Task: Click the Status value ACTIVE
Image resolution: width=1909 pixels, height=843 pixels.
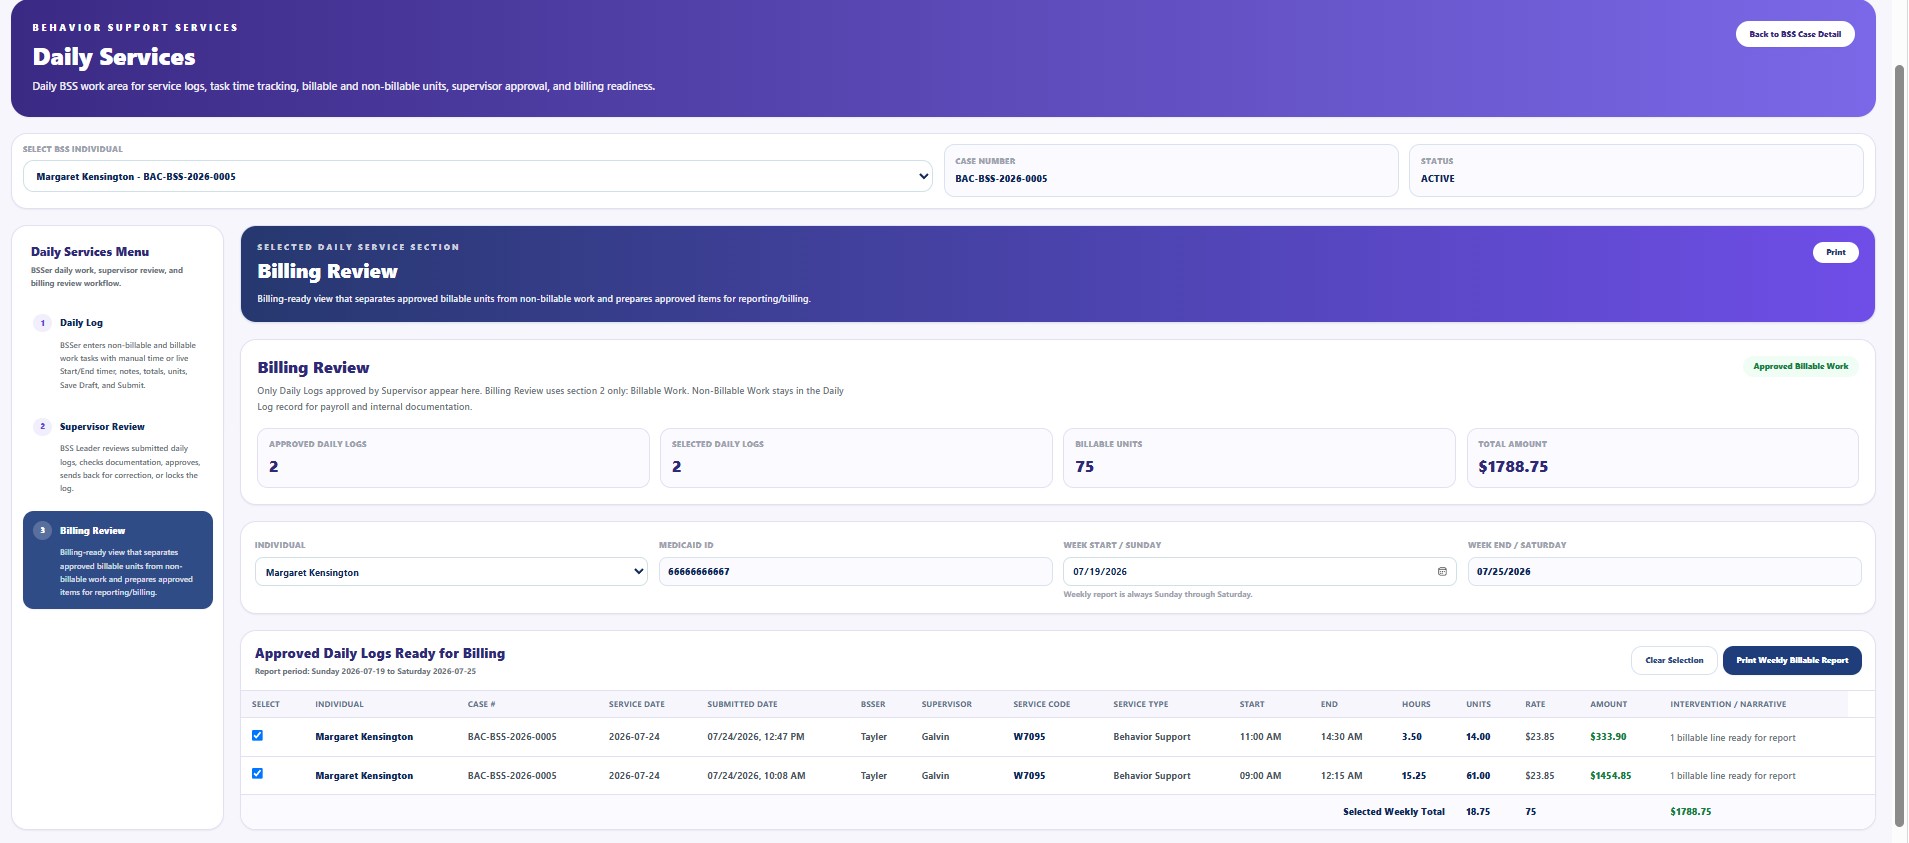Action: coord(1438,179)
